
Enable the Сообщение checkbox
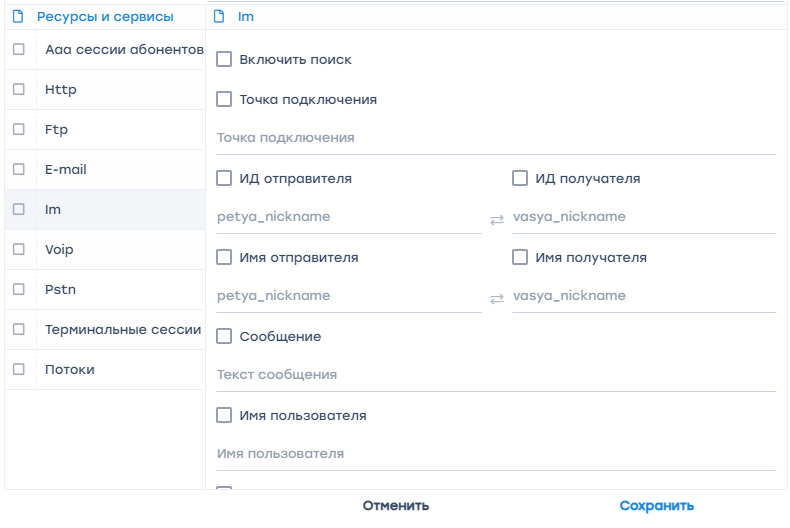point(225,337)
